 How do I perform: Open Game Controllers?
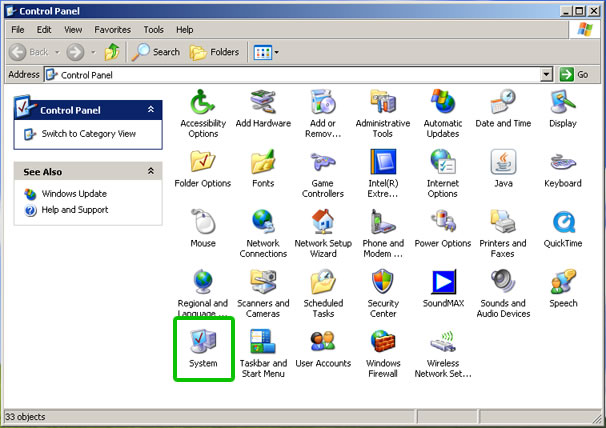pos(323,174)
